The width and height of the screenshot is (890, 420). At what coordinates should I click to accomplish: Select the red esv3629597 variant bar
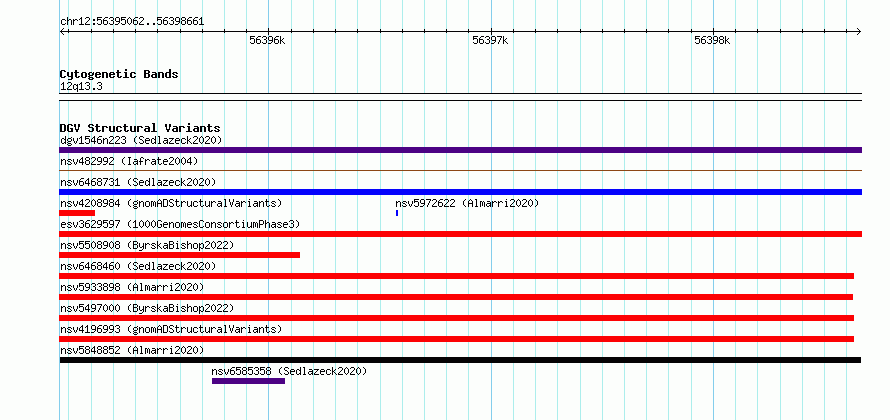tap(460, 234)
